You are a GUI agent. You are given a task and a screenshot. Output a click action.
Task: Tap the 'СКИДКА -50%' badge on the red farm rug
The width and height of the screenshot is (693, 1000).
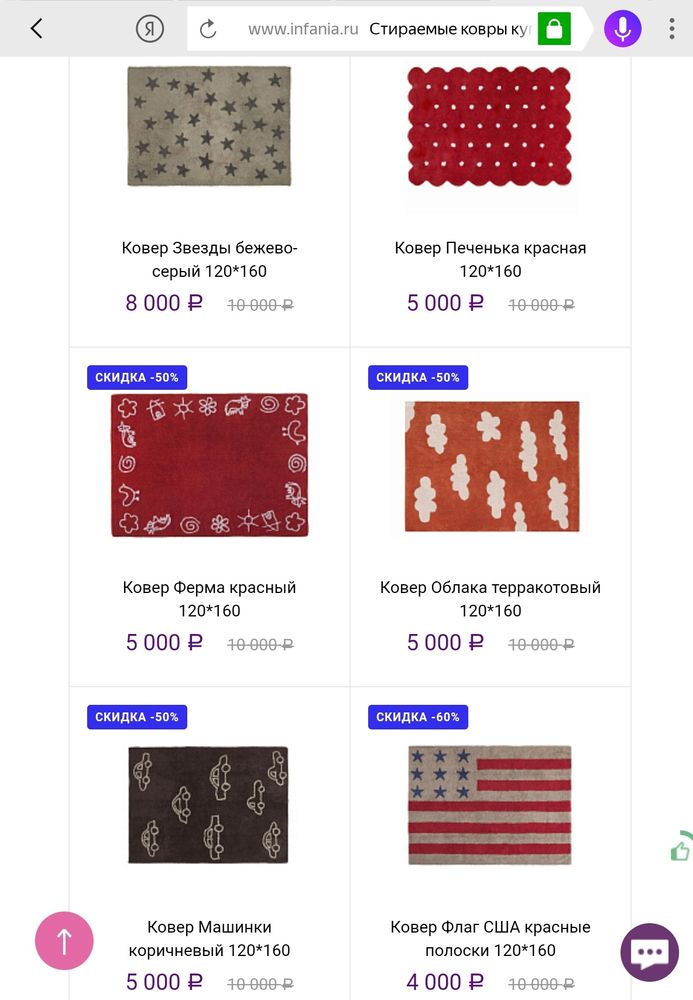(137, 377)
